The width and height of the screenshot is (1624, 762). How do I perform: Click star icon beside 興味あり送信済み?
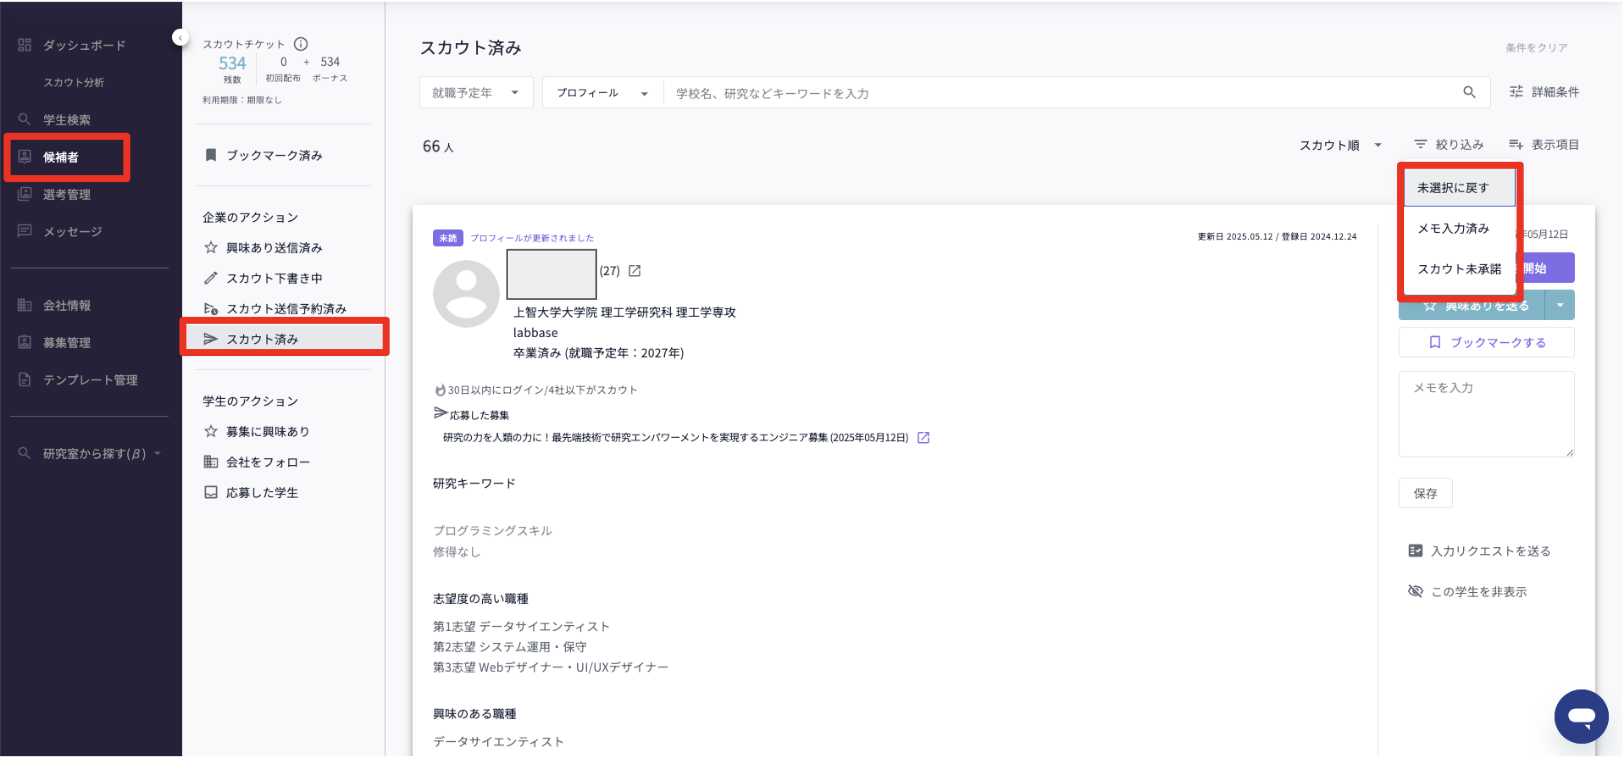(x=211, y=247)
